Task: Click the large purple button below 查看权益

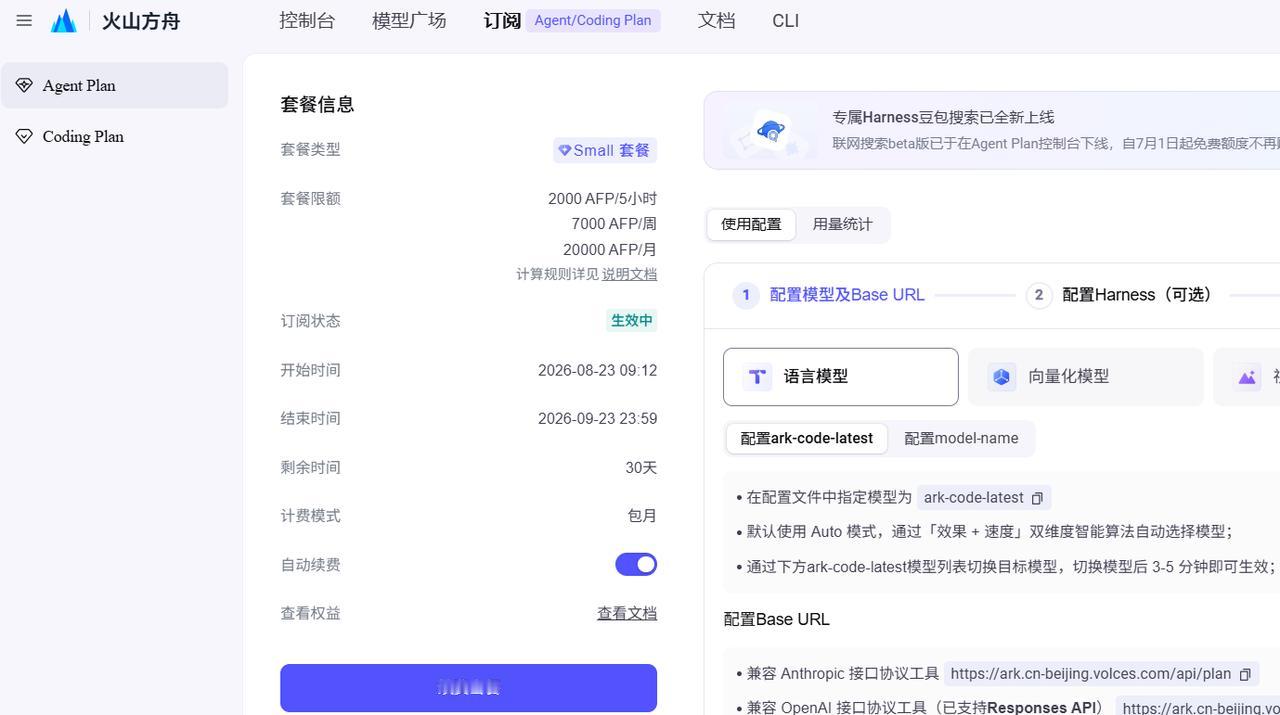Action: coord(468,688)
